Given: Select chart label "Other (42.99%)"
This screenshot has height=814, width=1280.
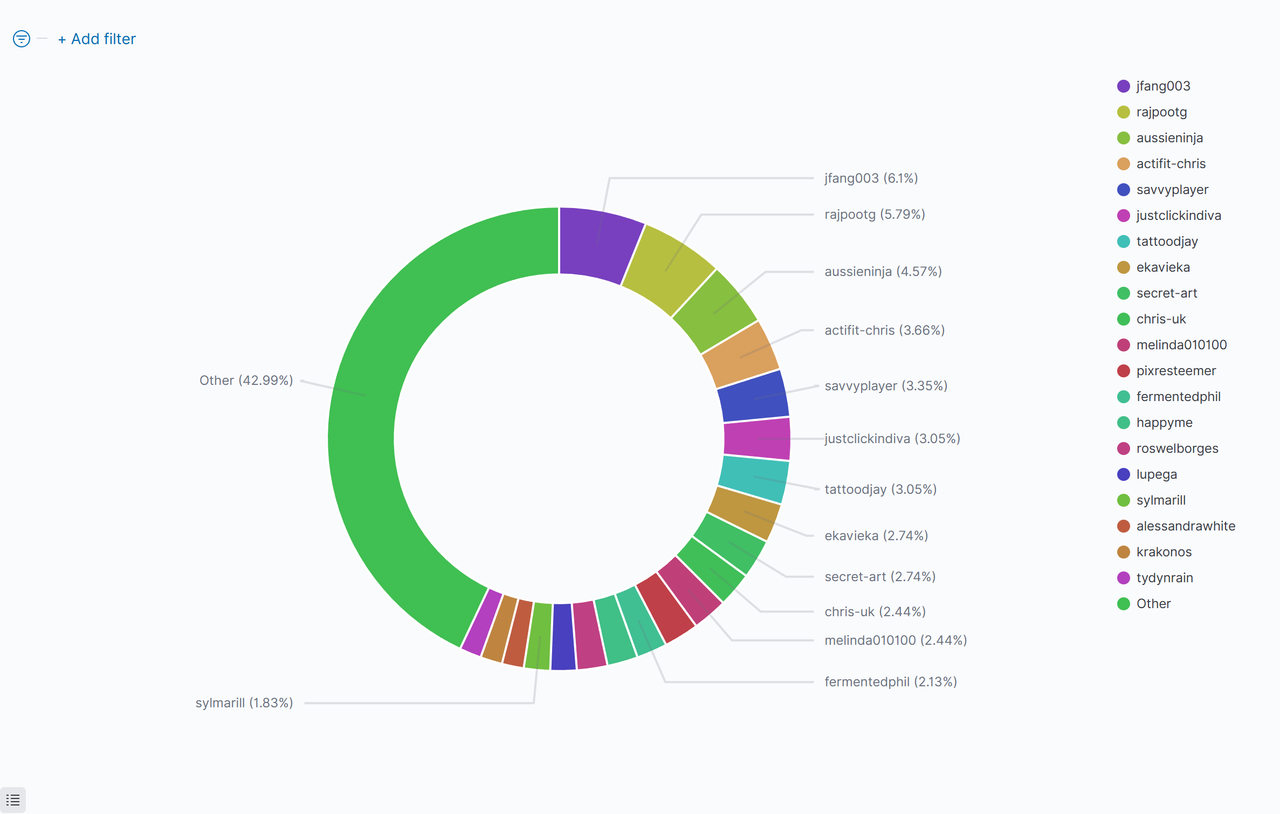Looking at the screenshot, I should click(246, 380).
